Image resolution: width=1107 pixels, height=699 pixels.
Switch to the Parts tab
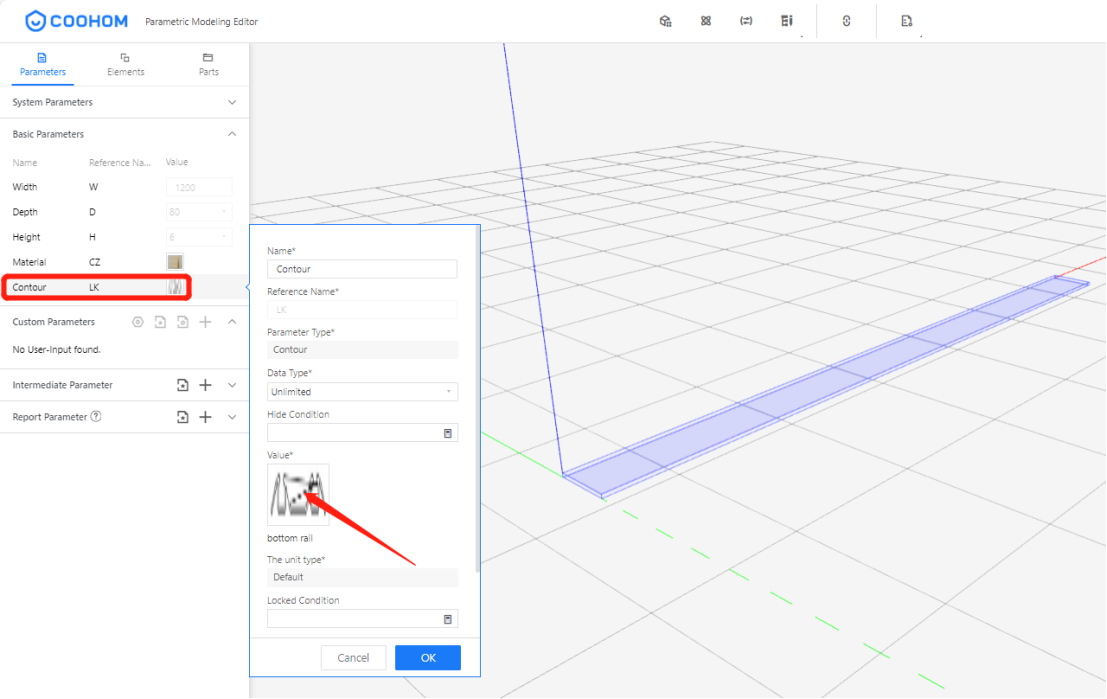[x=208, y=64]
